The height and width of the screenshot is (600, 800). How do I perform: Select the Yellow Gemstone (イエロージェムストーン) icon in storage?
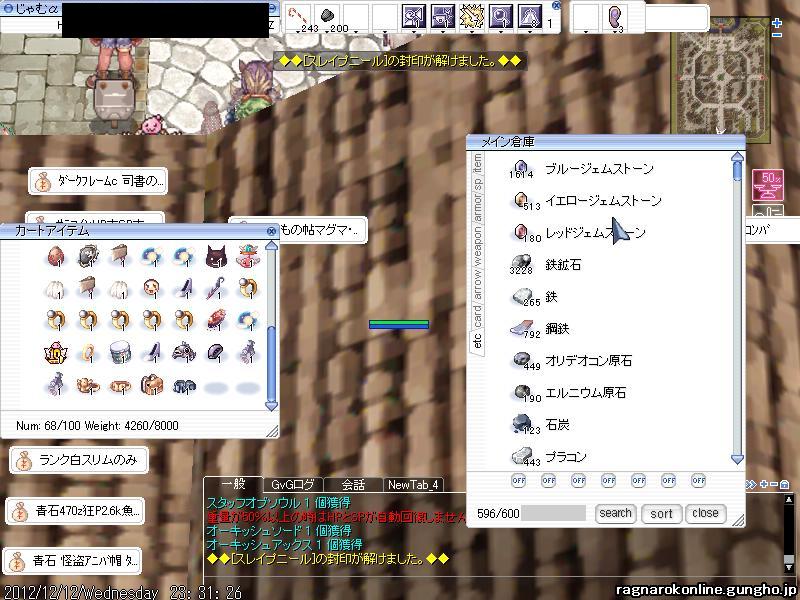(520, 199)
